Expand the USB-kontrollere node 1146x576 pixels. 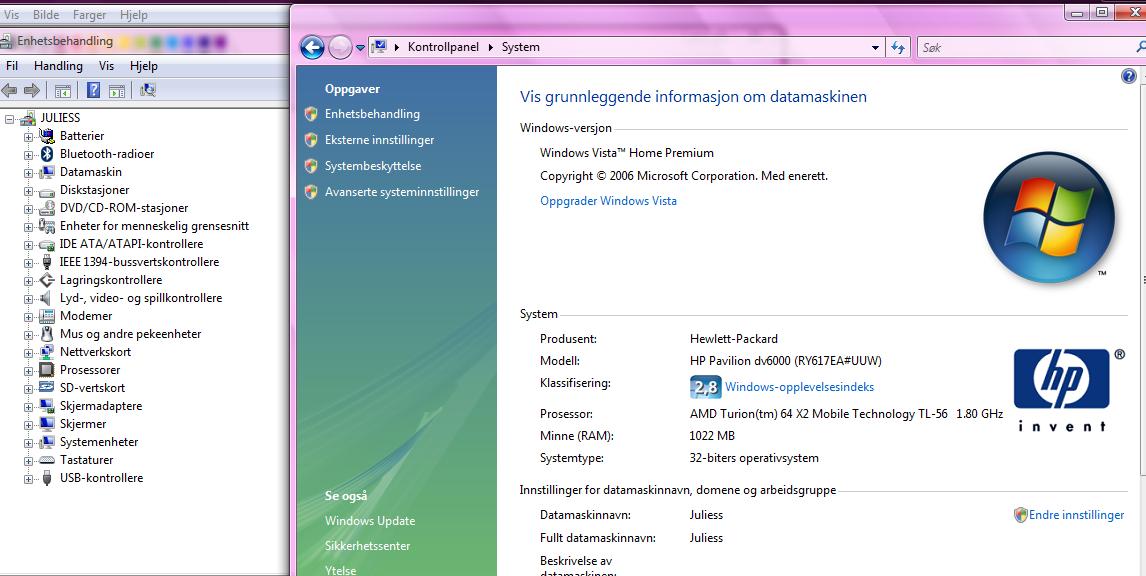[x=28, y=479]
